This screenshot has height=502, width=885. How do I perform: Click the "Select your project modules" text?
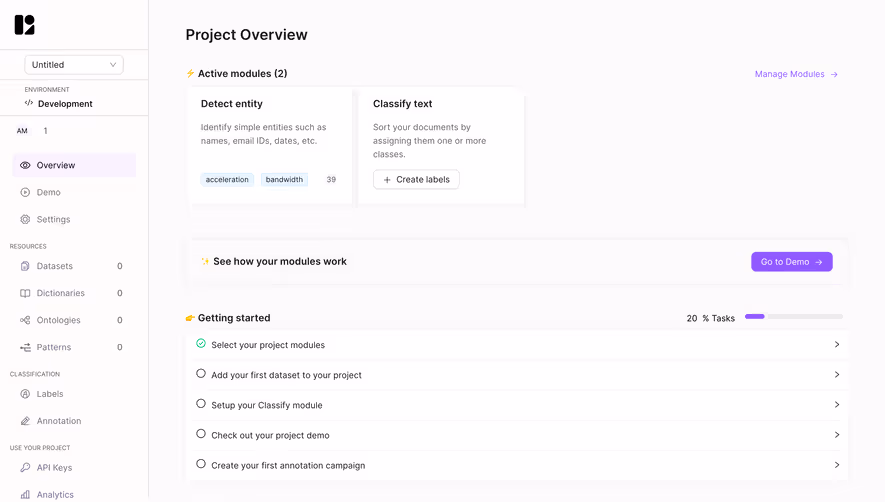coord(268,345)
